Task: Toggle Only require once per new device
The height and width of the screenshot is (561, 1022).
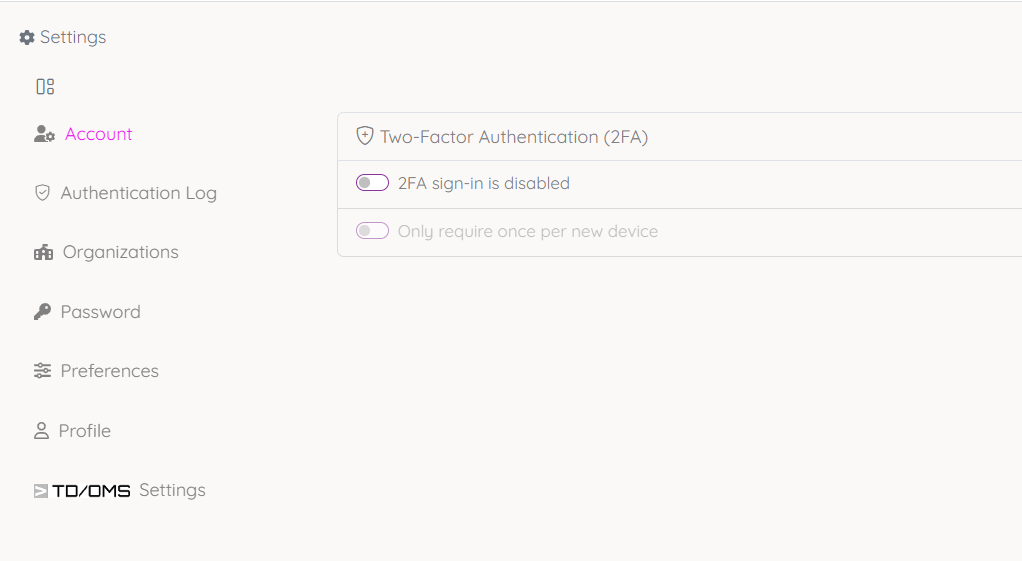Action: 372,231
